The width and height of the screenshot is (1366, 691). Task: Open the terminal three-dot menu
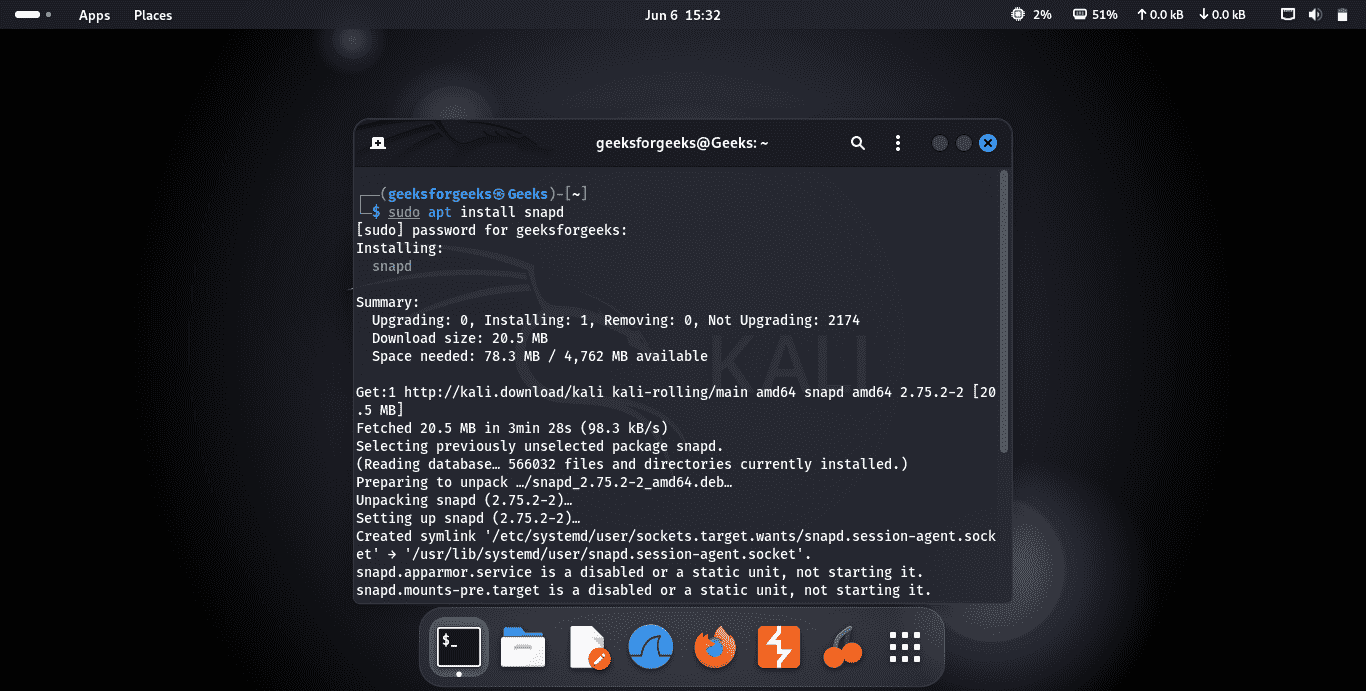pos(898,143)
